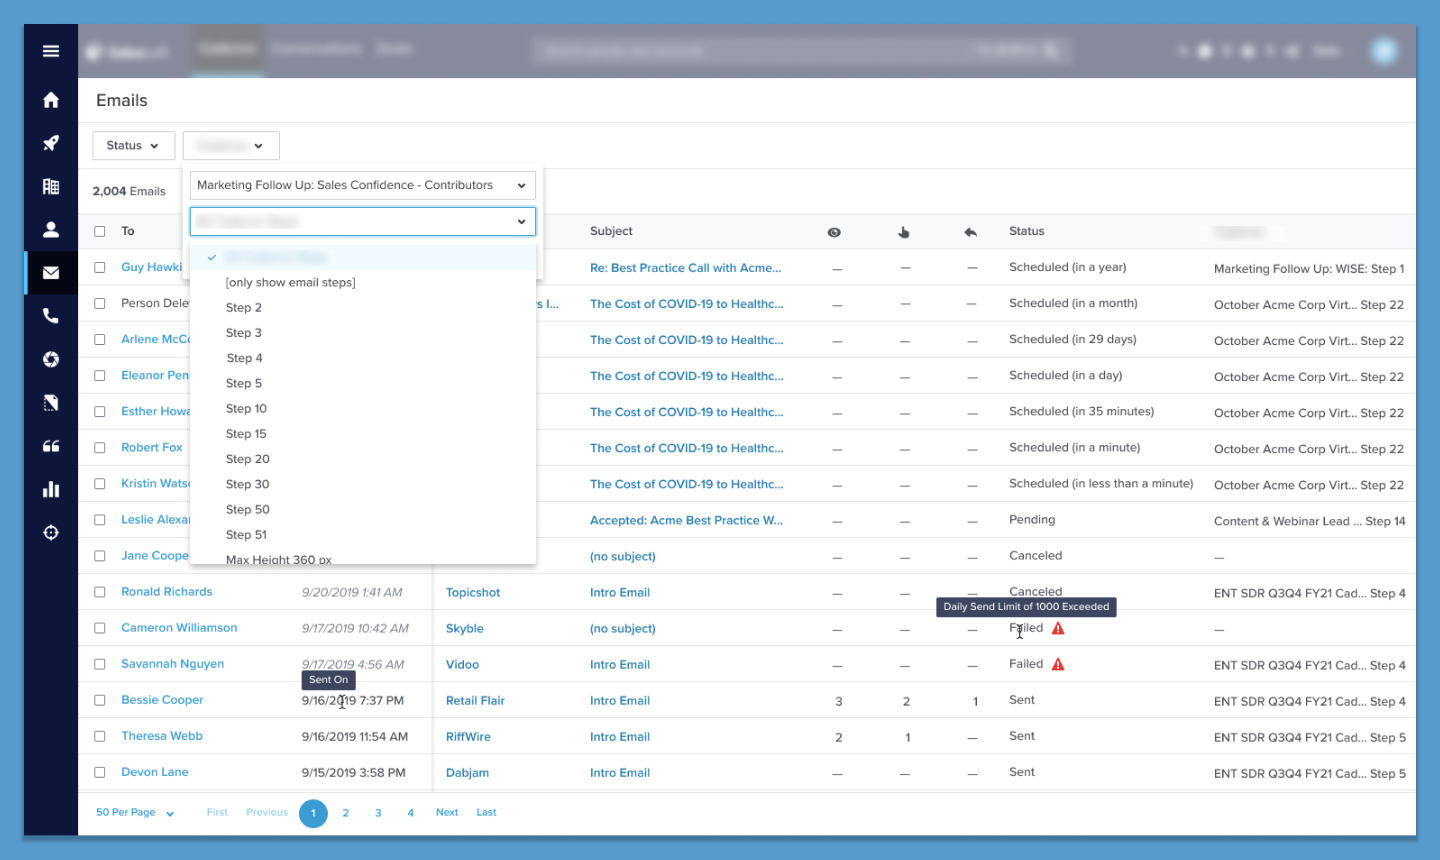
Task: Select Step 10 from the steps list
Action: pyautogui.click(x=246, y=408)
